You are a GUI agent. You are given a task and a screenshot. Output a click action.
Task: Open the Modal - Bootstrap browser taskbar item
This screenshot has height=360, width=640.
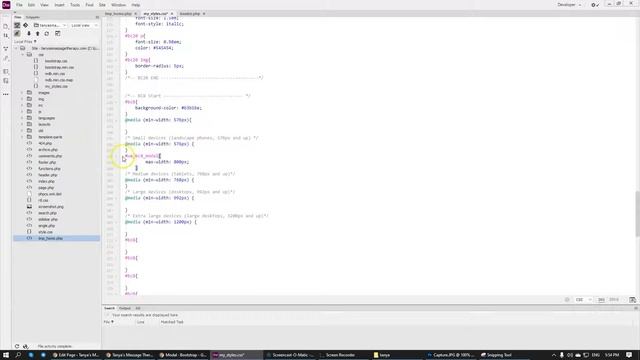pyautogui.click(x=183, y=355)
